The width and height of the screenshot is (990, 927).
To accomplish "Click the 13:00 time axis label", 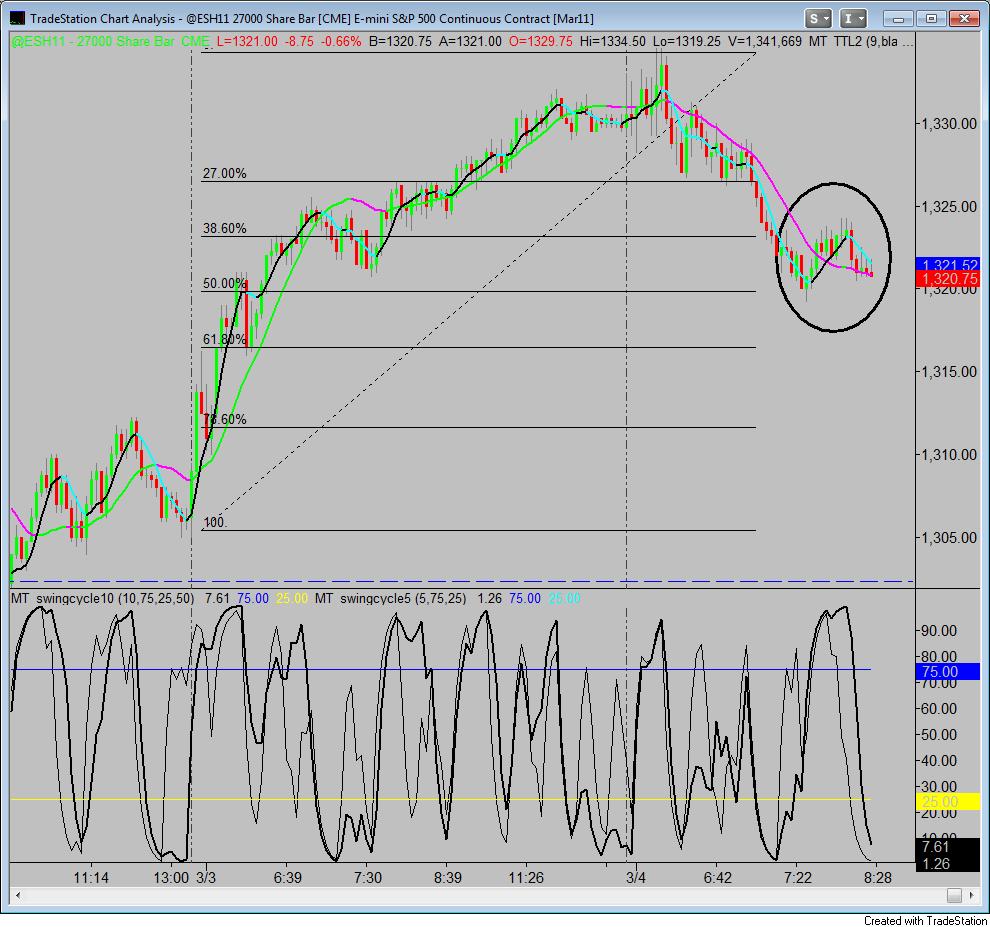I will tap(171, 878).
